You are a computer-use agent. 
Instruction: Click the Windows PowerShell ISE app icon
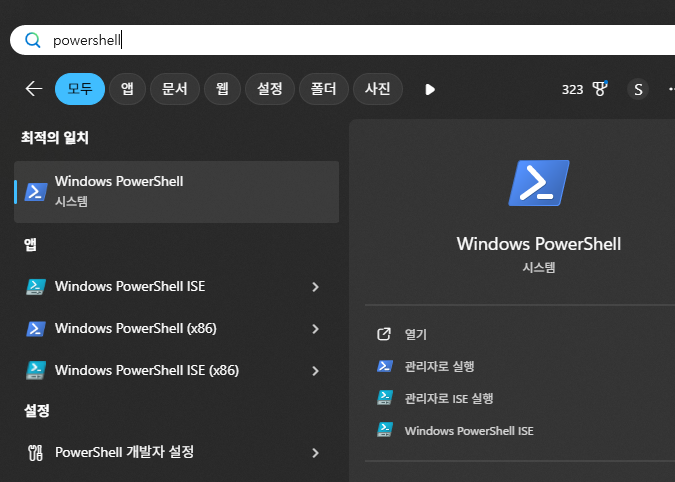click(x=36, y=287)
